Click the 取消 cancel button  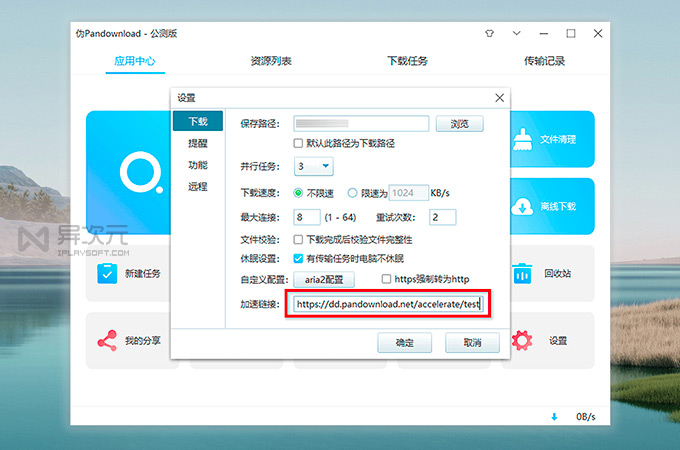(472, 342)
